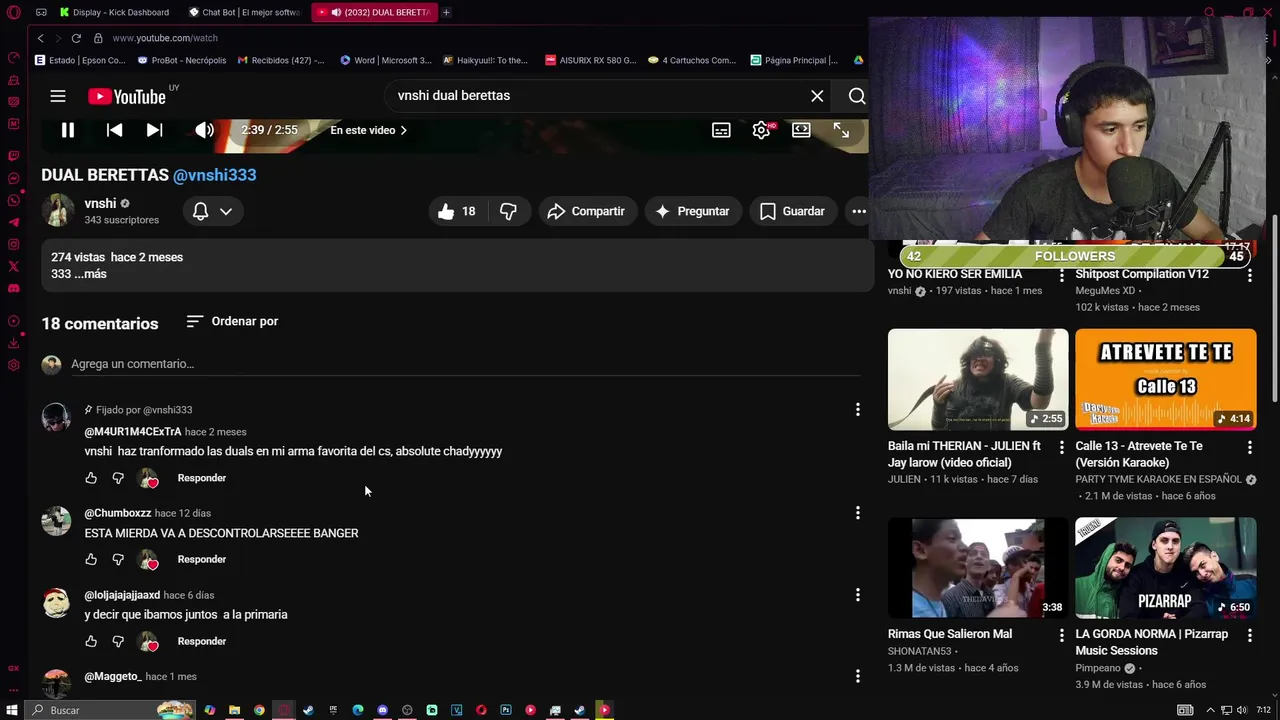Switch to the 'Display - Kick Dashboard' tab
This screenshot has width=1280, height=720.
(x=115, y=12)
